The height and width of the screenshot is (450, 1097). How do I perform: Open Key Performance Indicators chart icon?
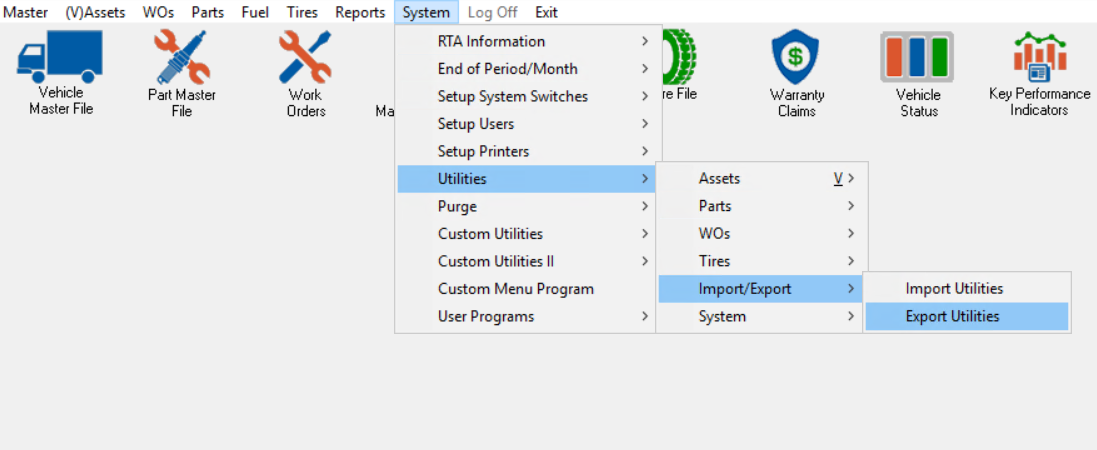point(1039,58)
